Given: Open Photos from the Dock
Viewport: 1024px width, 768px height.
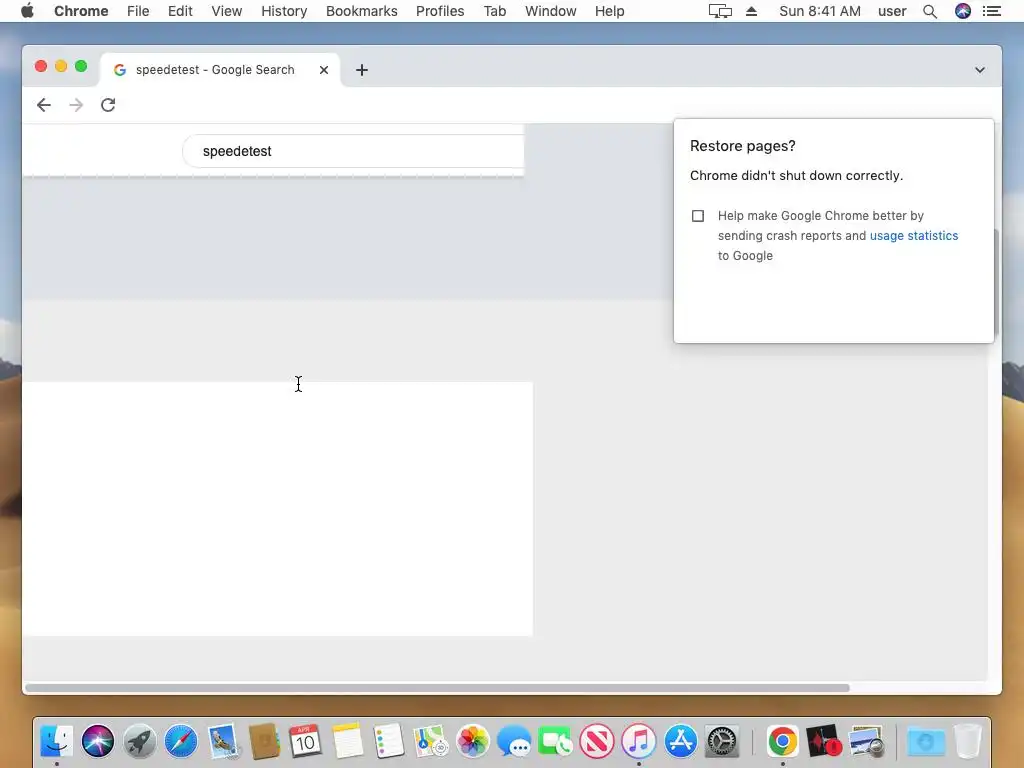Looking at the screenshot, I should coord(473,741).
